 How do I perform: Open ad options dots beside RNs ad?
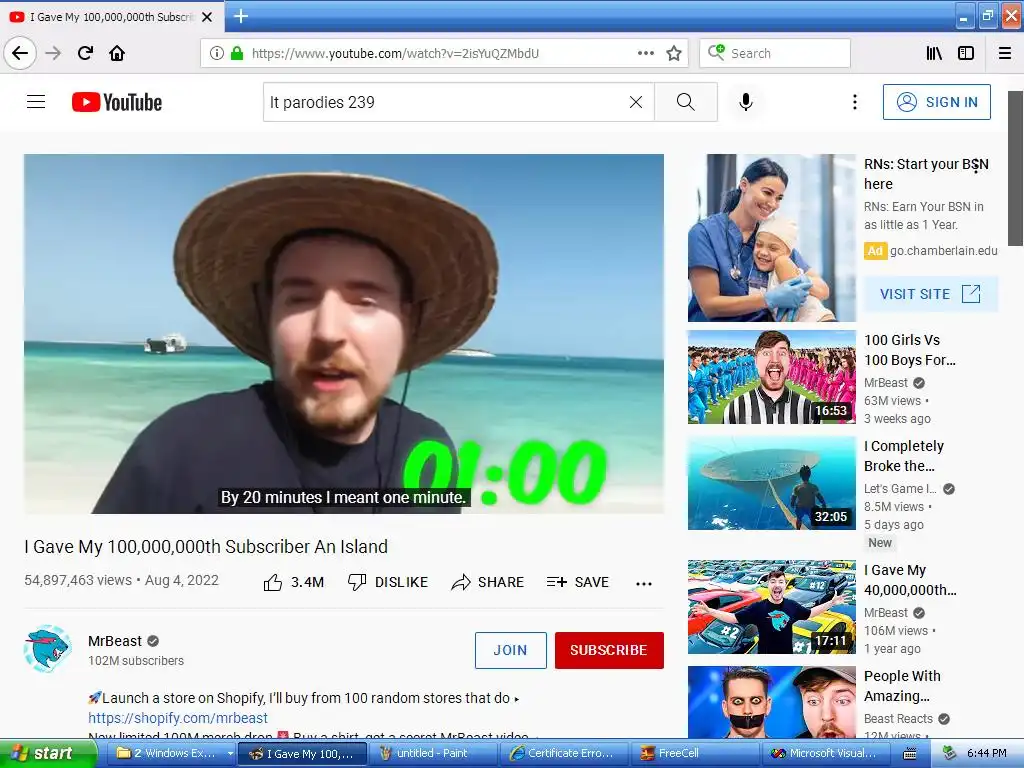[x=976, y=166]
